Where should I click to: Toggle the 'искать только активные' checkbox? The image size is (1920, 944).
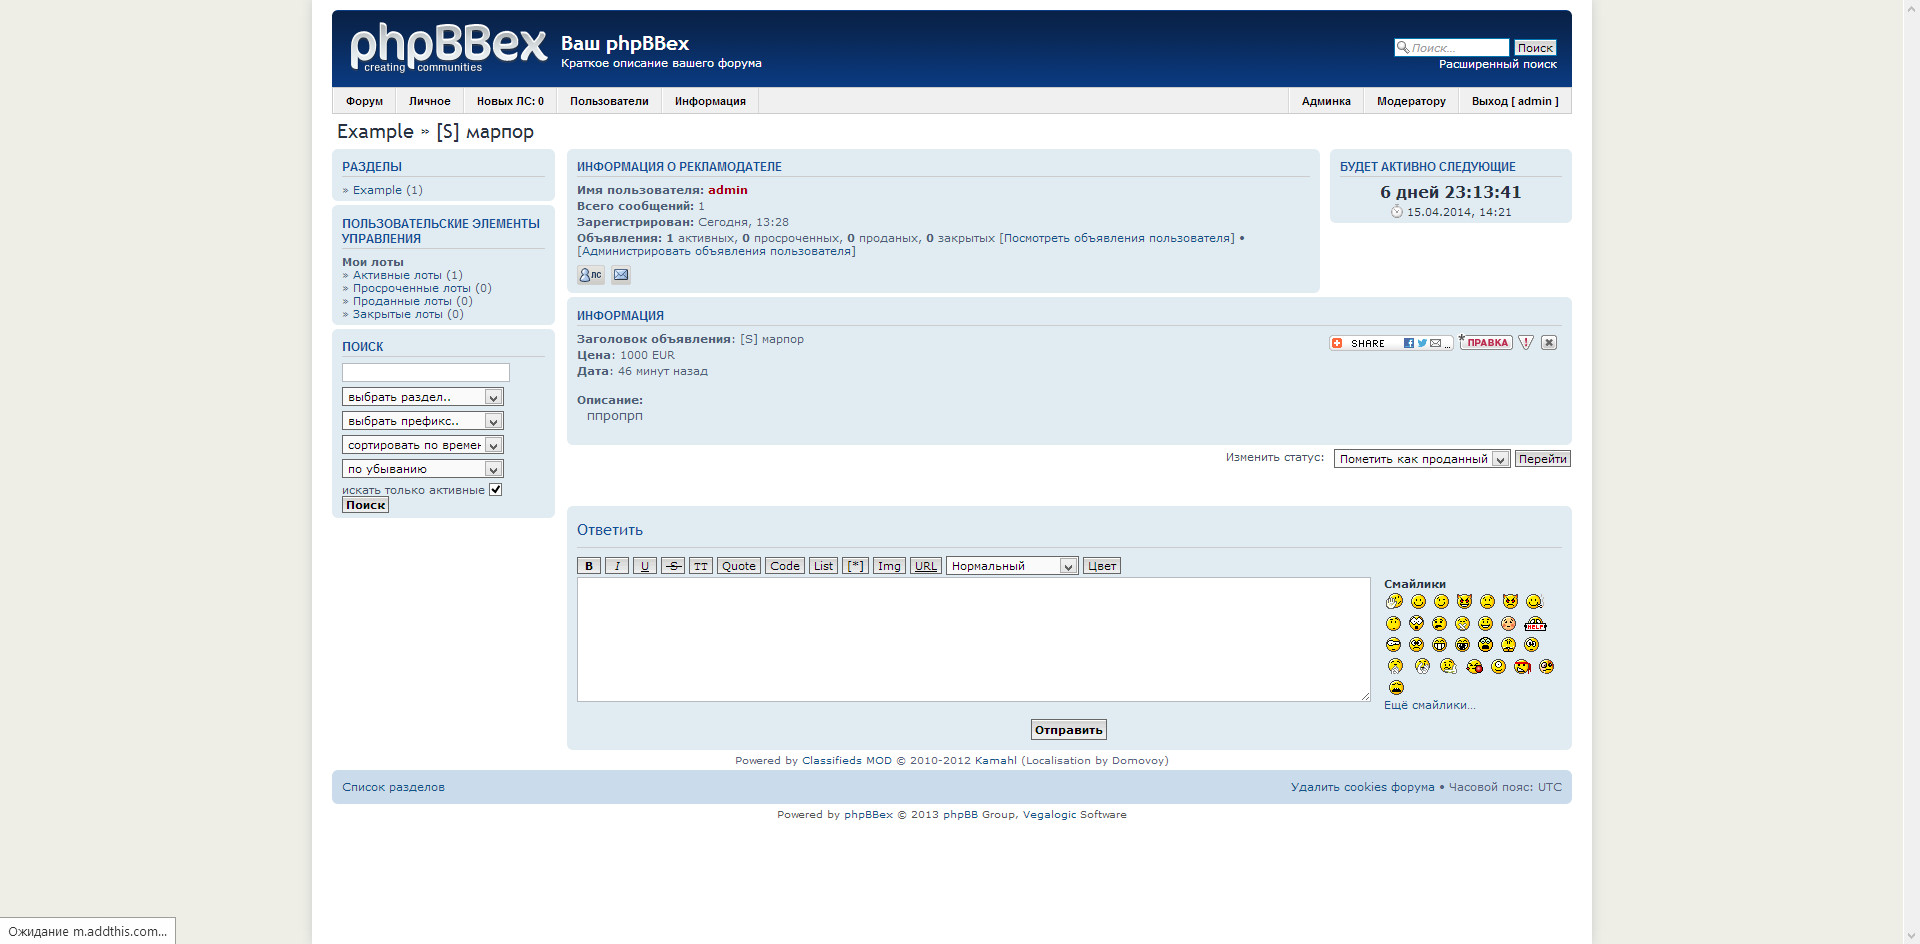[495, 490]
